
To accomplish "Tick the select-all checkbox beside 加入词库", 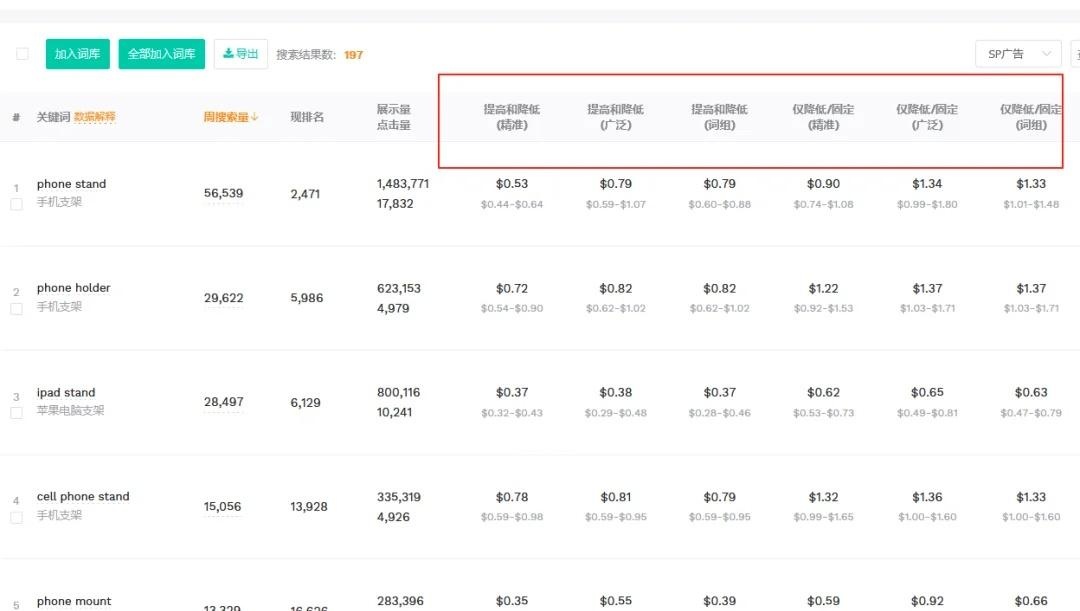I will point(22,54).
